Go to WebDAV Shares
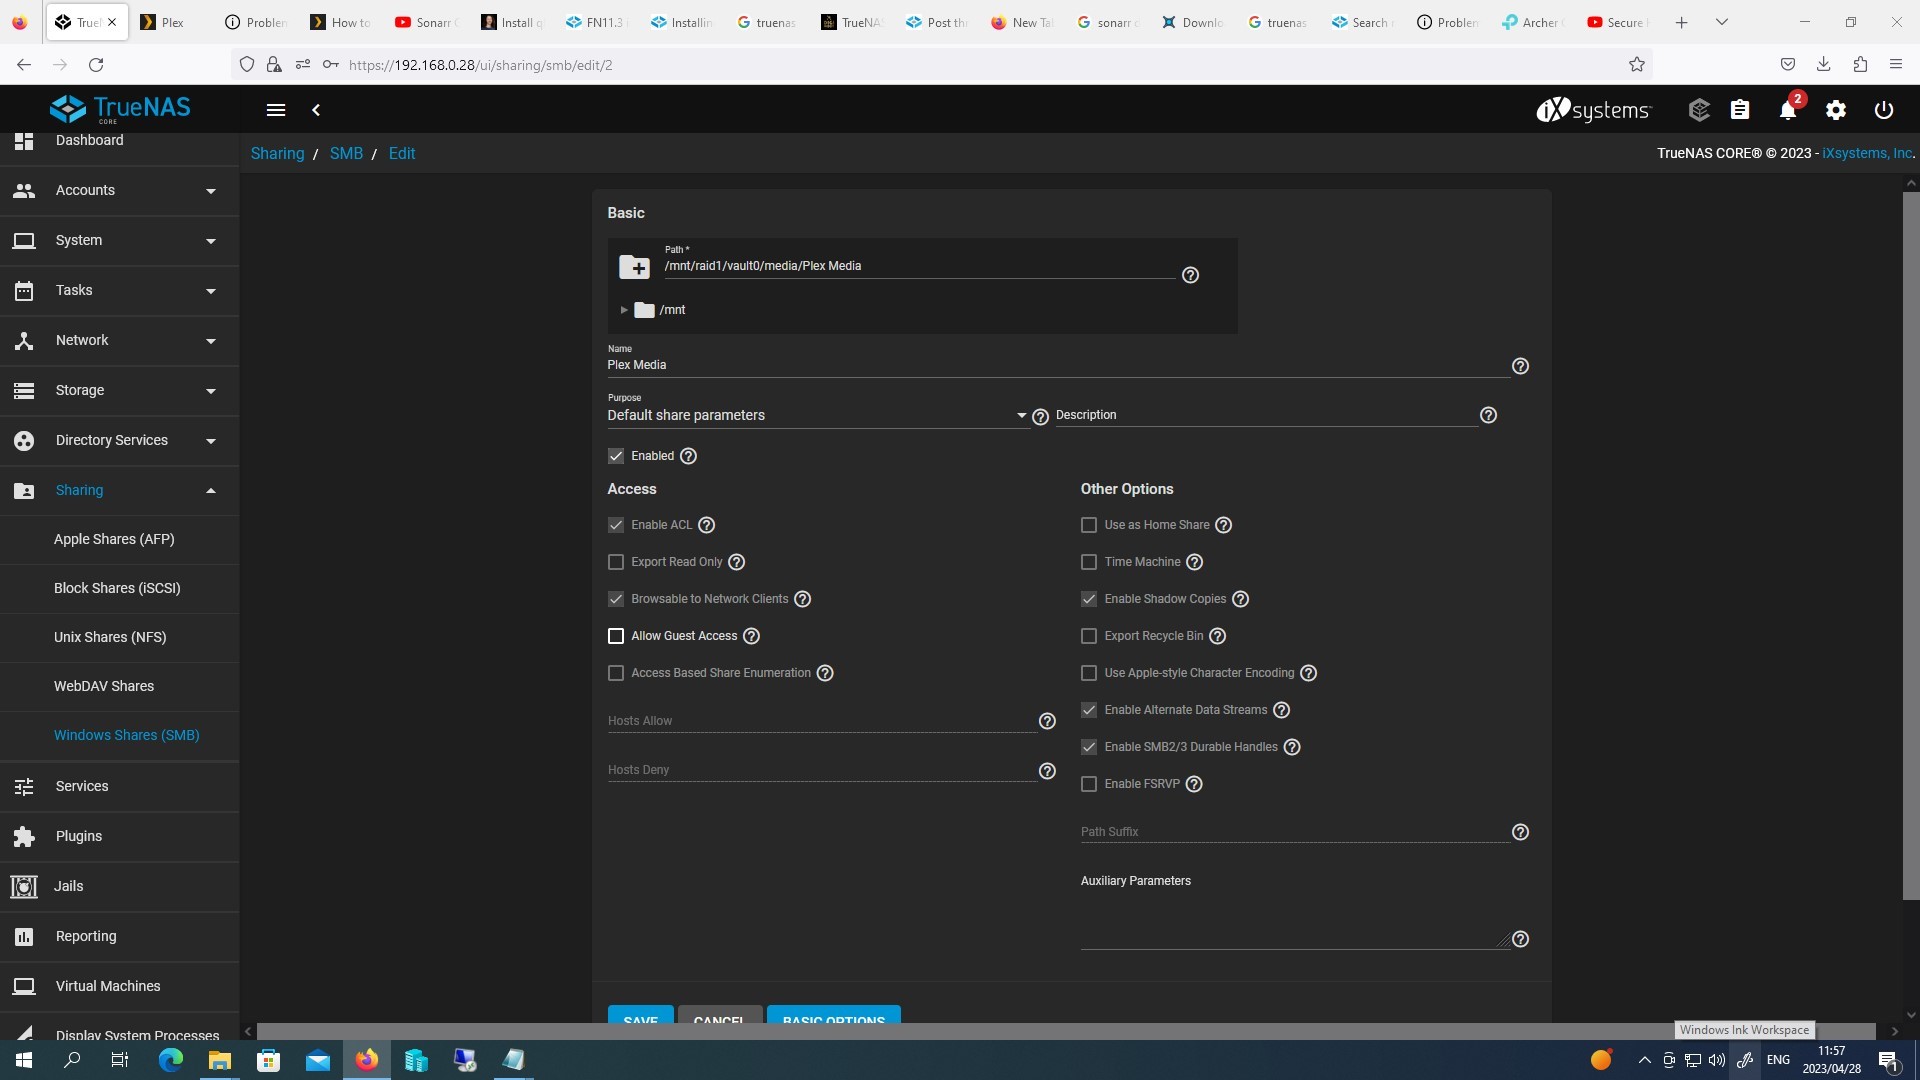 [120, 686]
